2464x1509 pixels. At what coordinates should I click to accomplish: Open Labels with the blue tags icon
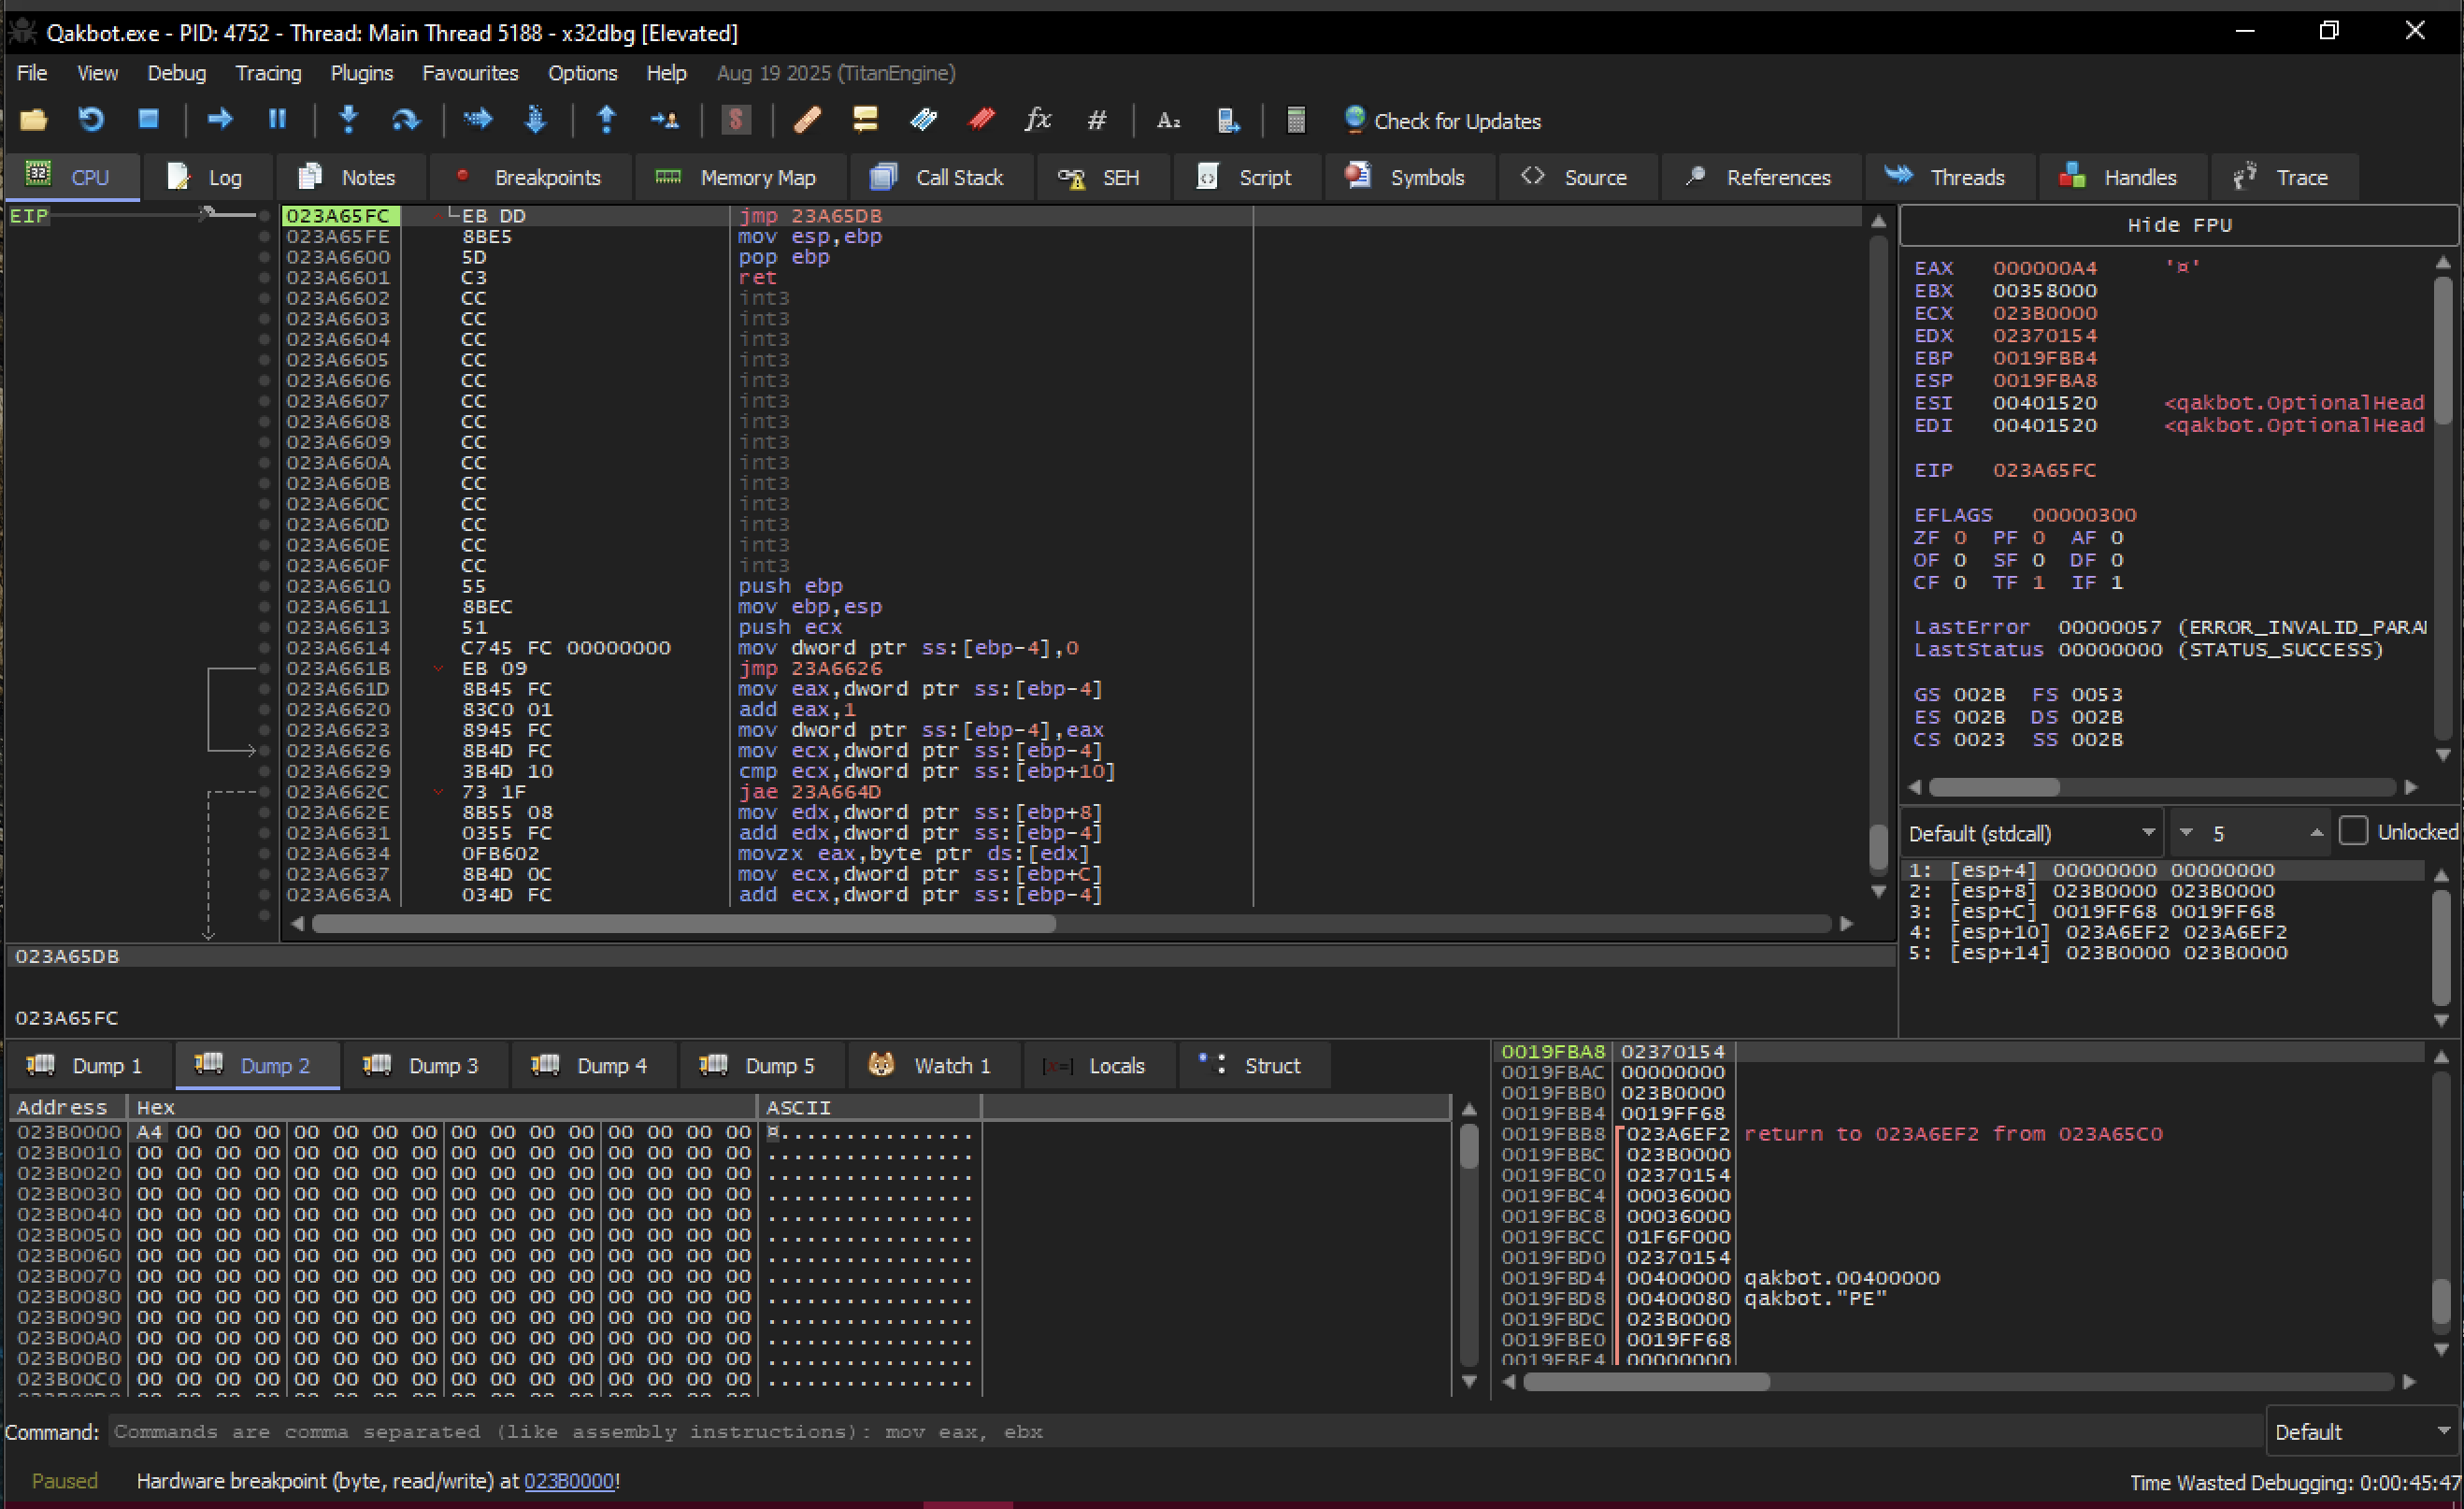coord(923,121)
